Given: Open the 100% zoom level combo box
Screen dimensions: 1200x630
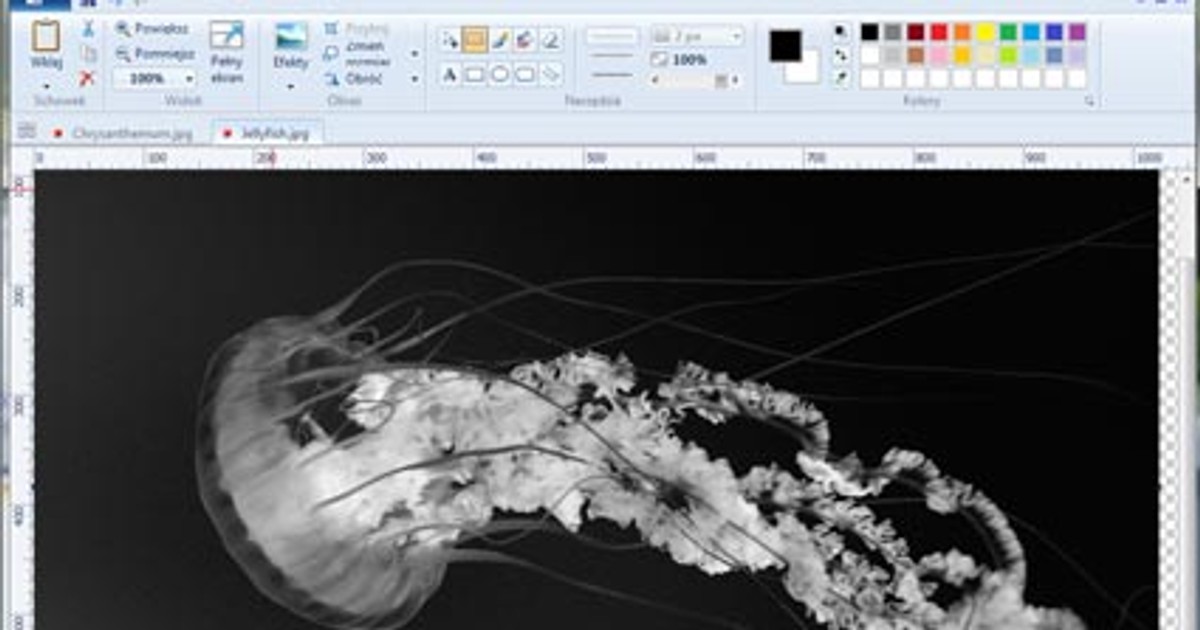Looking at the screenshot, I should tap(154, 78).
